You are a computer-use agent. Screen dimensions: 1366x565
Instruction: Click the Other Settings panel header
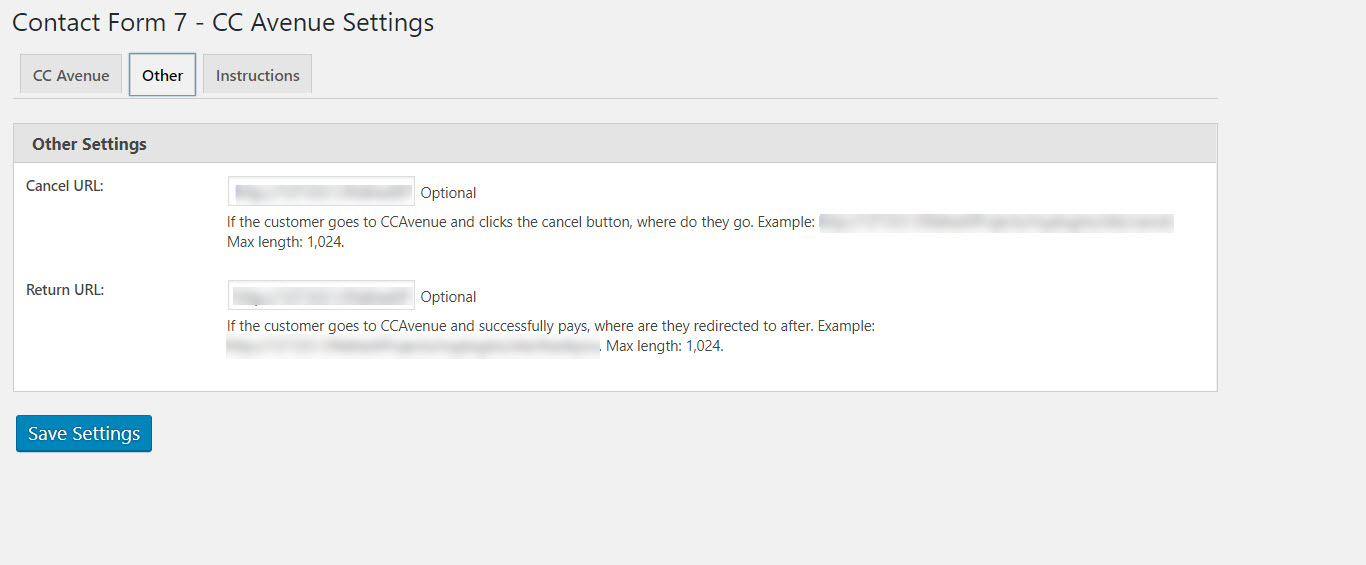coord(89,144)
